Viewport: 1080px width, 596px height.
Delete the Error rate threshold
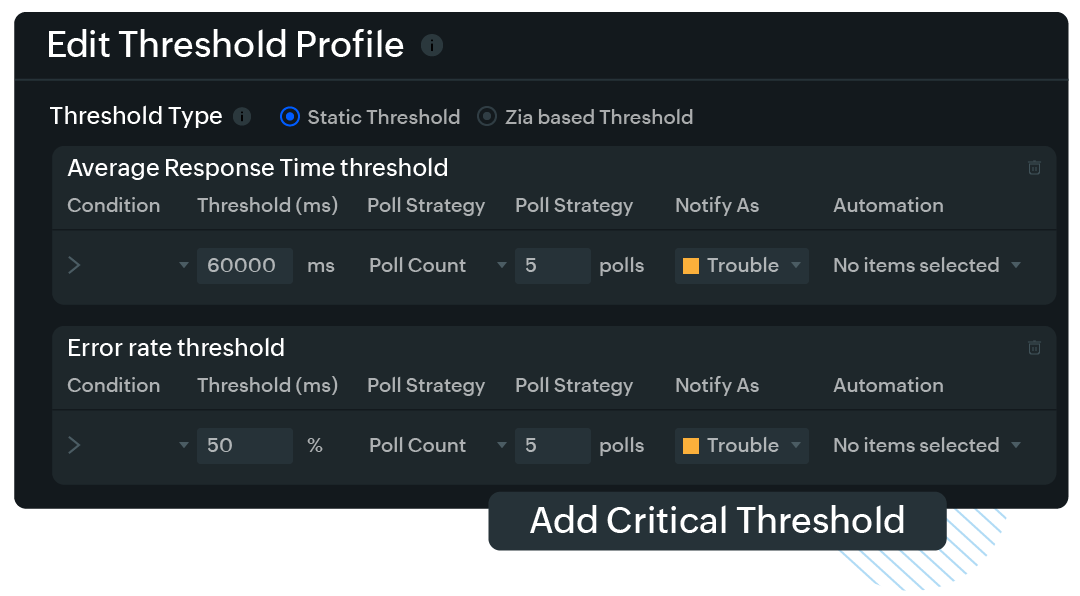coord(1034,347)
